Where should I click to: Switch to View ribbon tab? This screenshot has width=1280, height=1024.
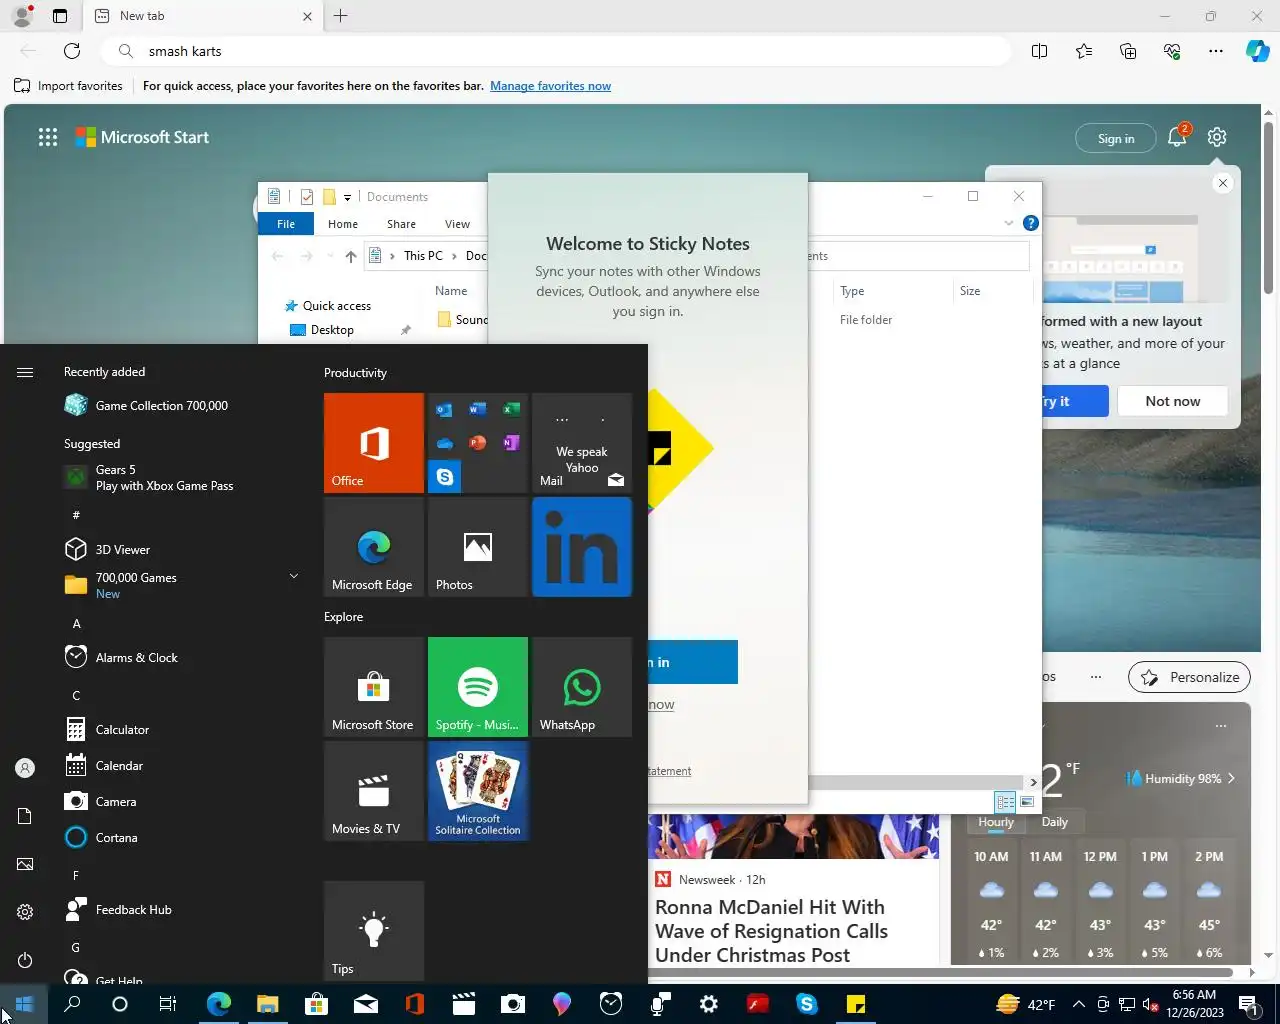click(x=457, y=224)
